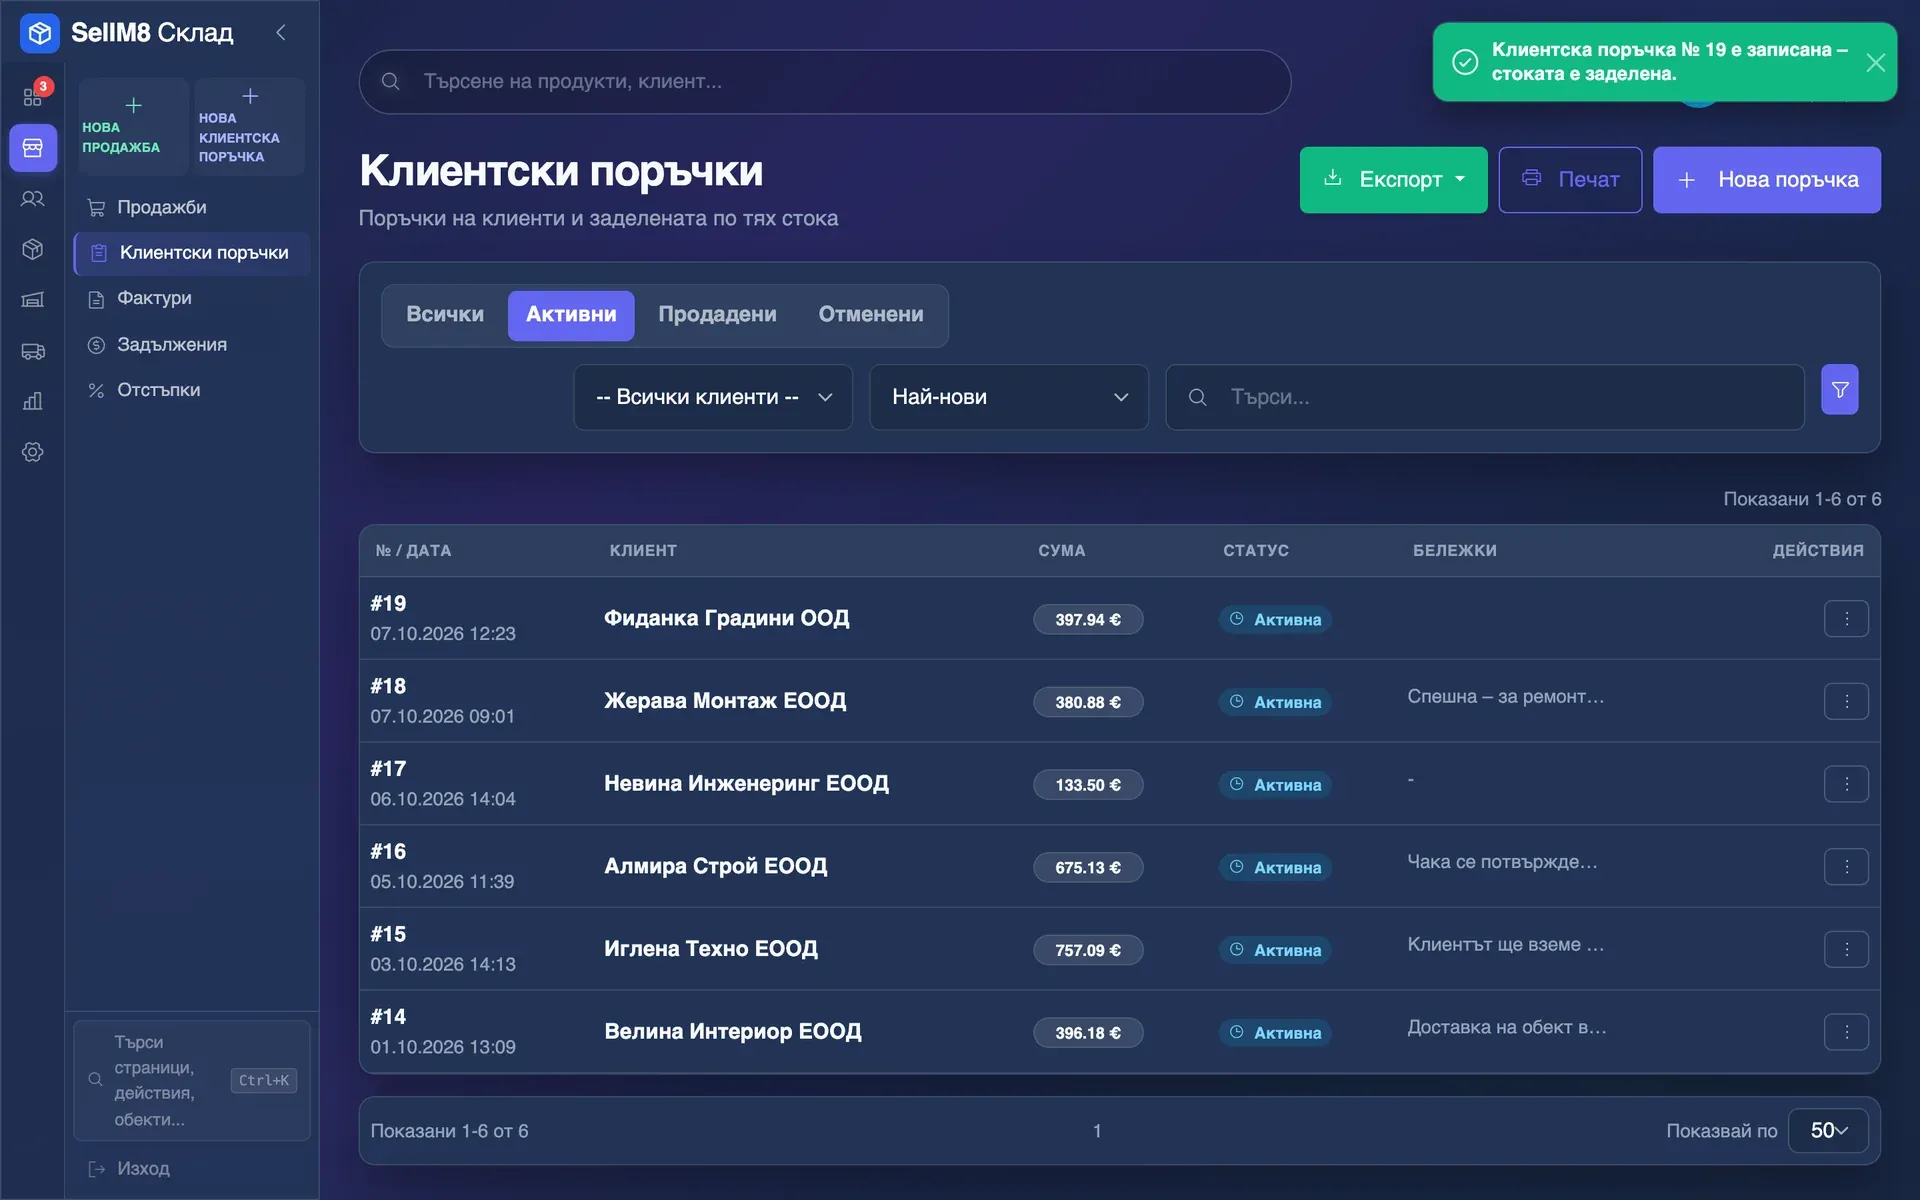1920x1200 pixels.
Task: Click the Нова поръчка button
Action: tap(1766, 180)
